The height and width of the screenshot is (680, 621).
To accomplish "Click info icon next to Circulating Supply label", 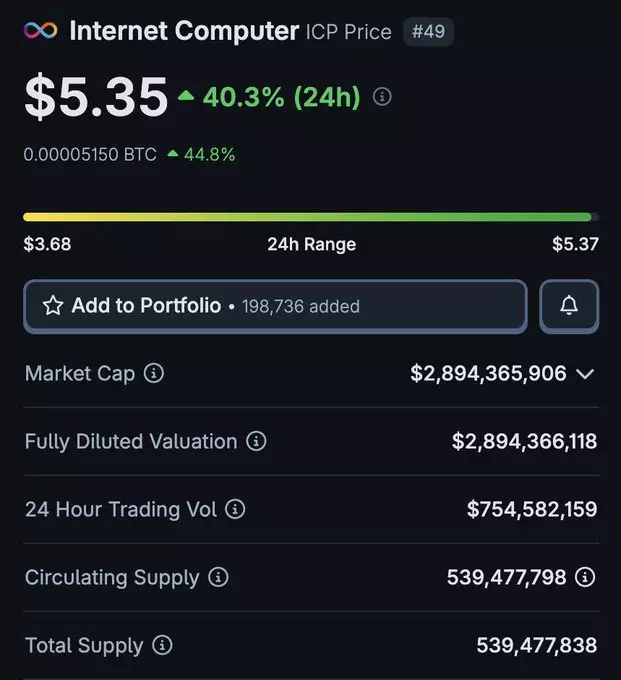I will pyautogui.click(x=218, y=577).
